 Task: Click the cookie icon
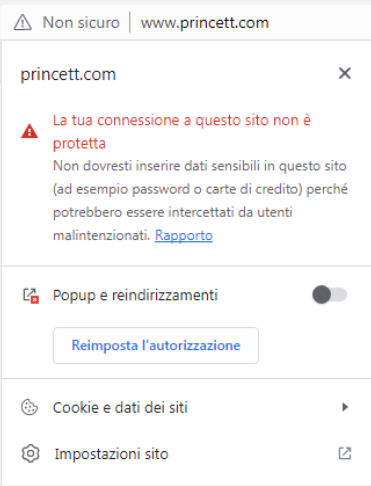coord(29,407)
